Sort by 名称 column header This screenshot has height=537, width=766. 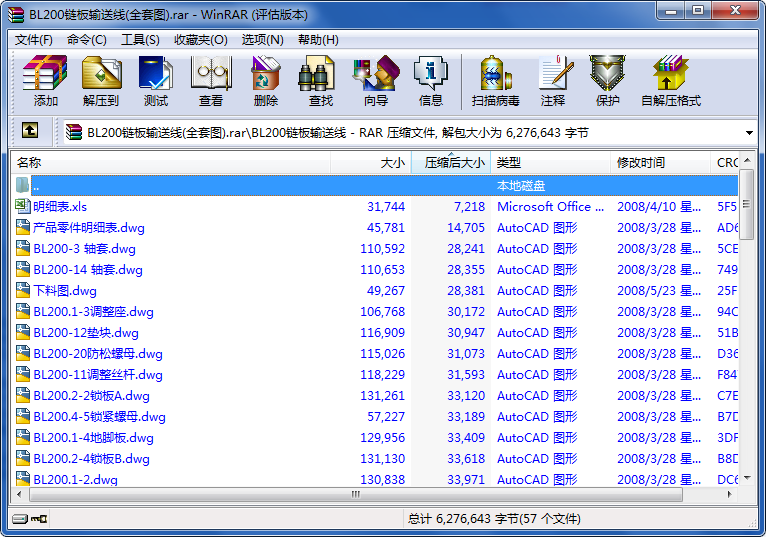[170, 163]
